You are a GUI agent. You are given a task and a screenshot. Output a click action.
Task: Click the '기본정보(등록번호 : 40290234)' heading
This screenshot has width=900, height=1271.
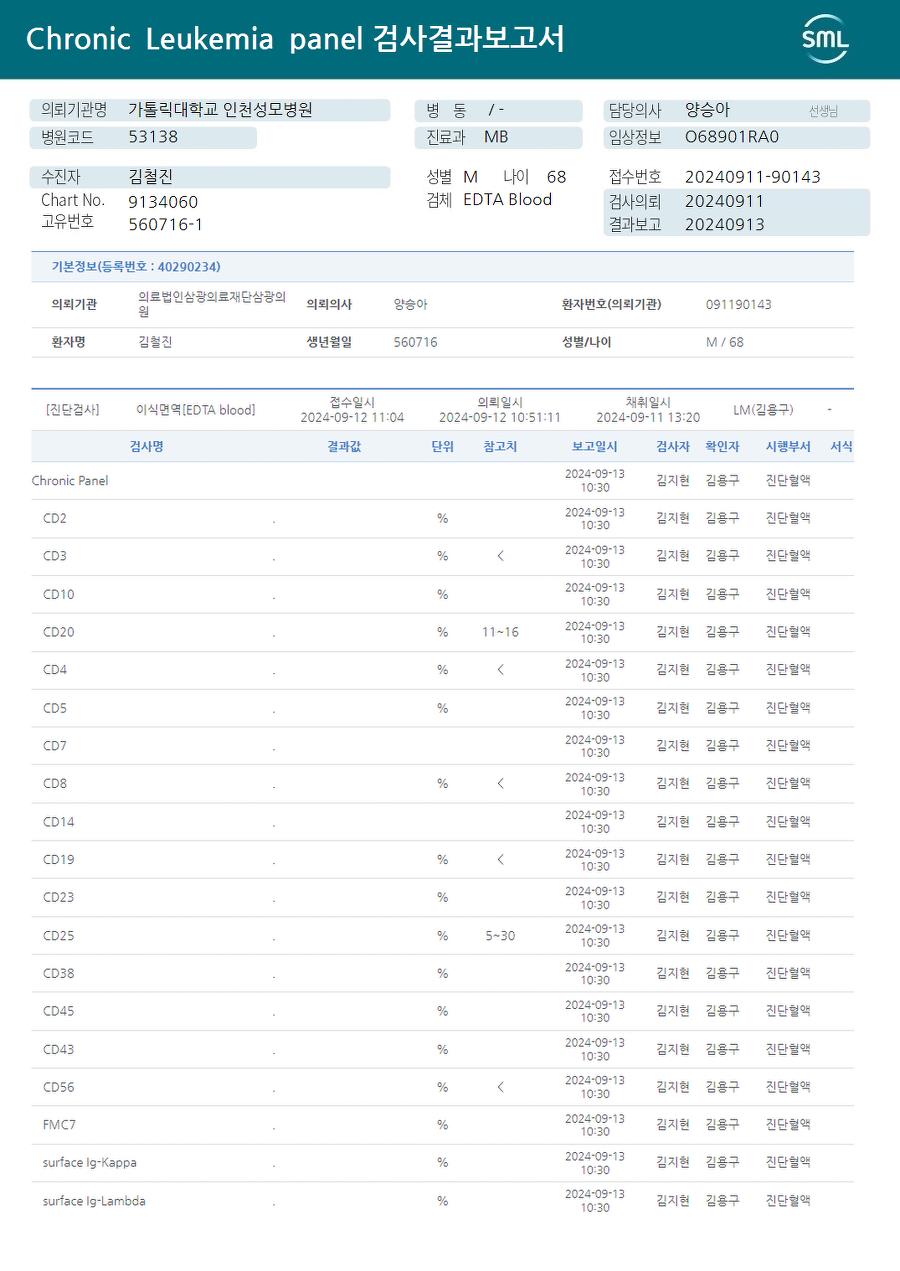click(x=136, y=267)
